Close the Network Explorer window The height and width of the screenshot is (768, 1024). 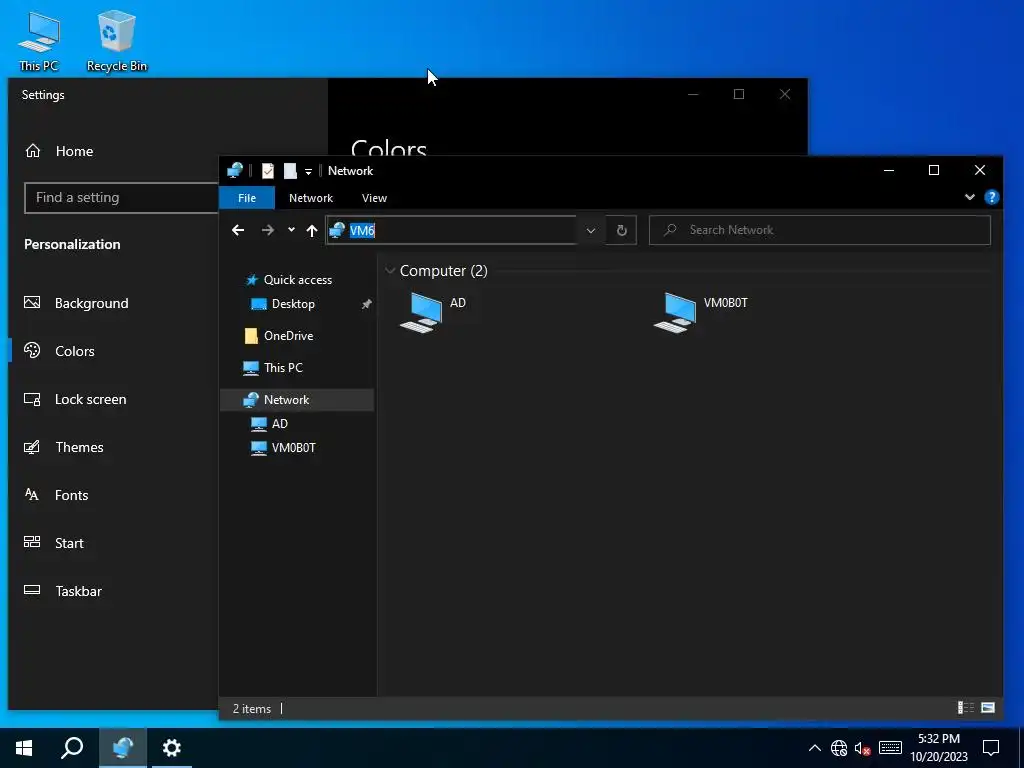coord(980,170)
